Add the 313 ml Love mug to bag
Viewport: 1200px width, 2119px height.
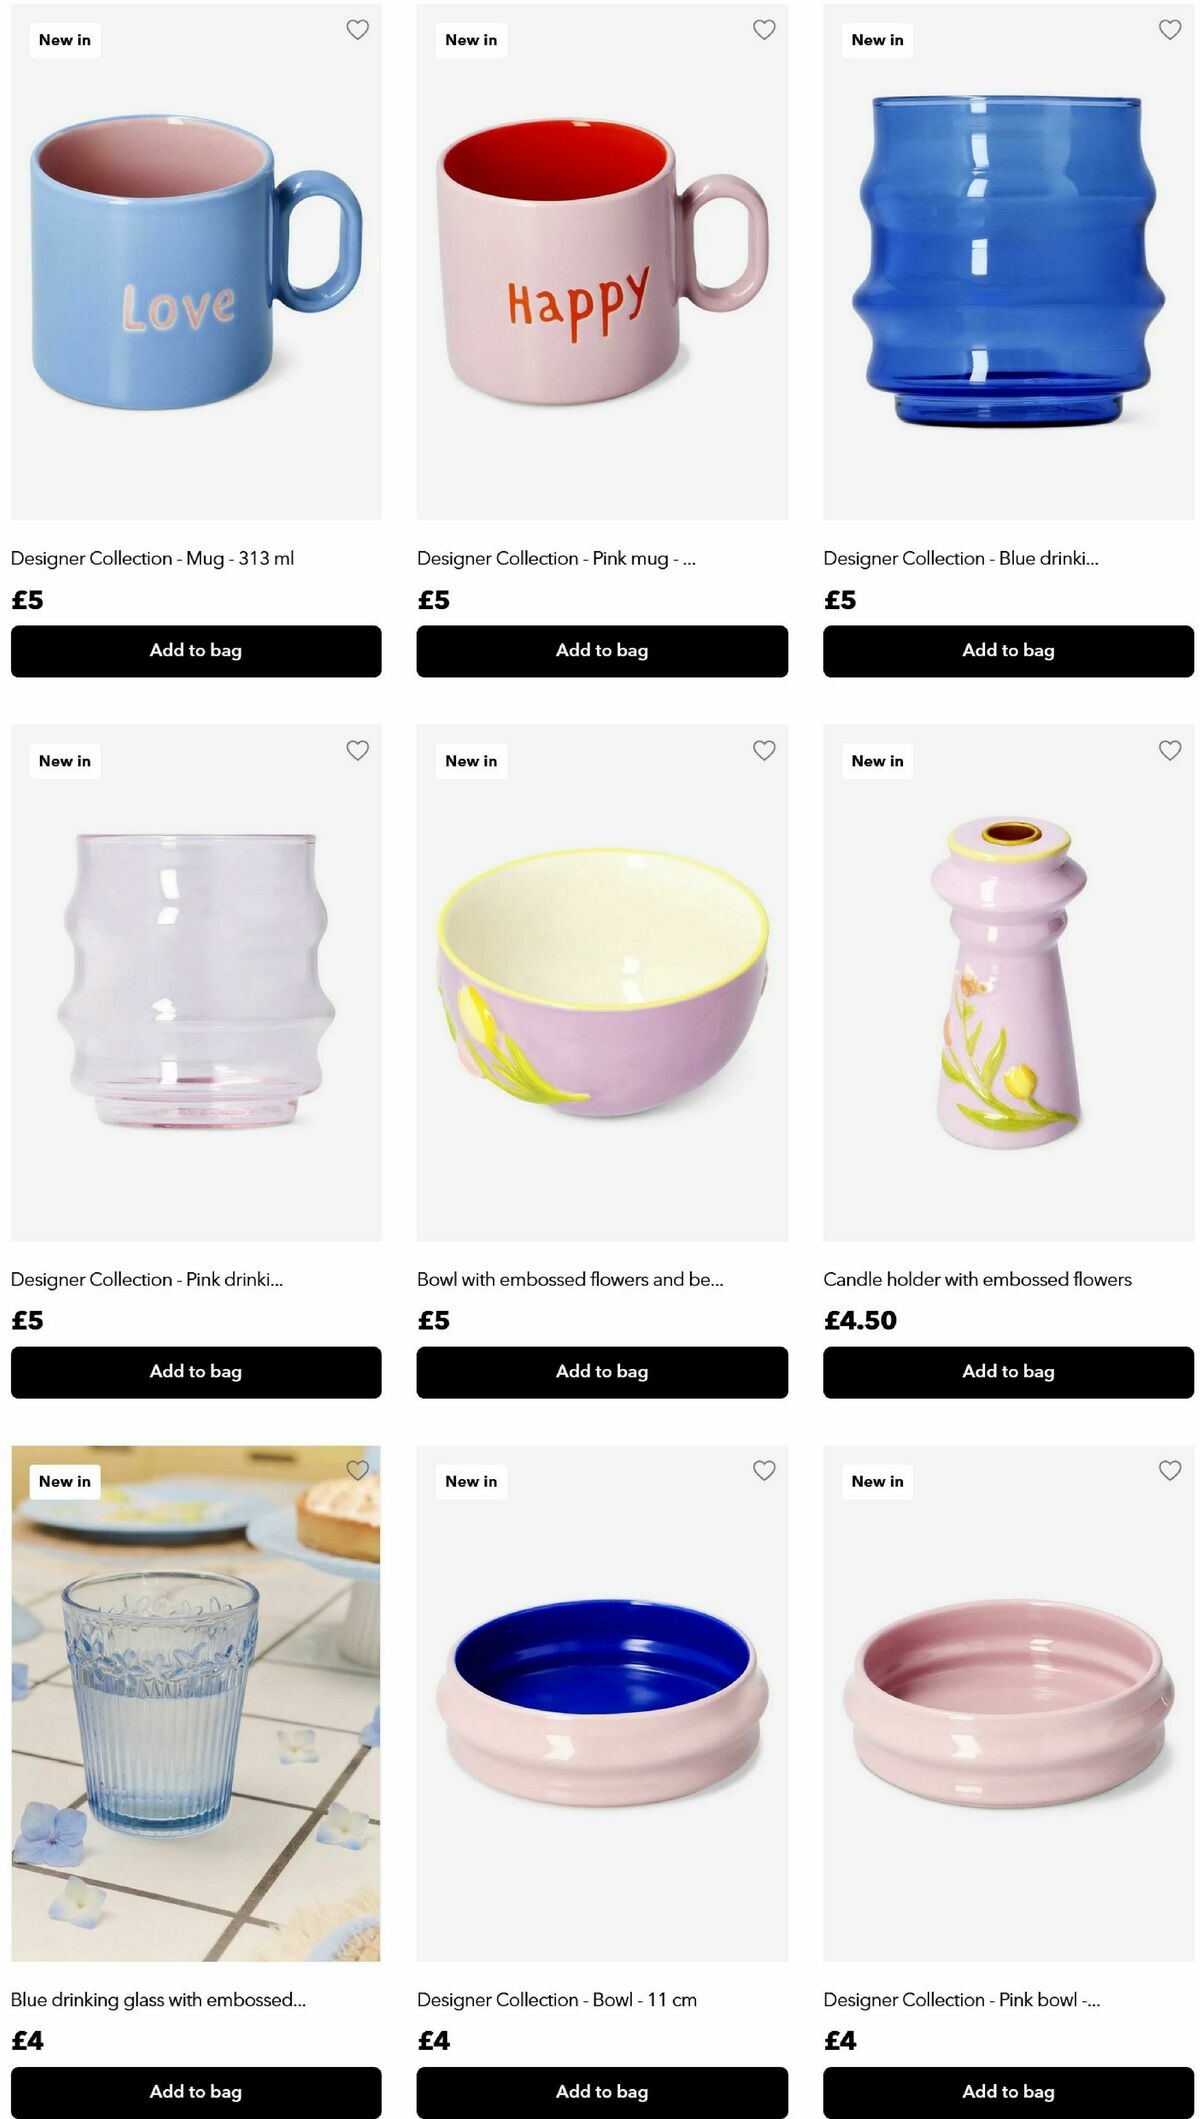(x=196, y=651)
